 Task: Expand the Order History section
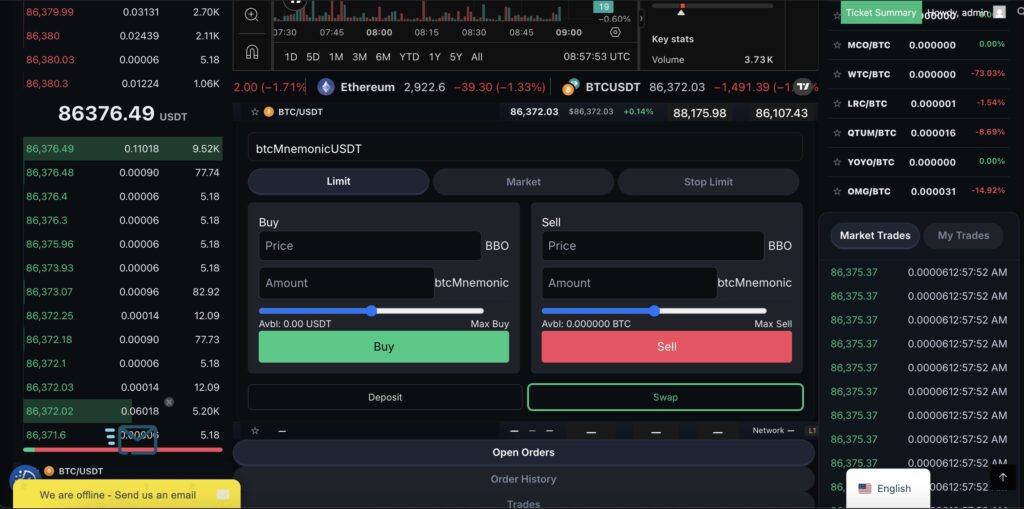[x=523, y=479]
